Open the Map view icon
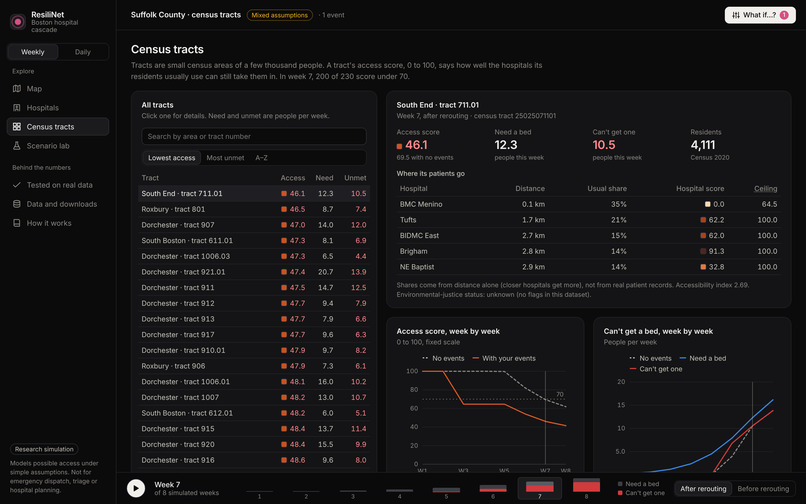 click(16, 88)
